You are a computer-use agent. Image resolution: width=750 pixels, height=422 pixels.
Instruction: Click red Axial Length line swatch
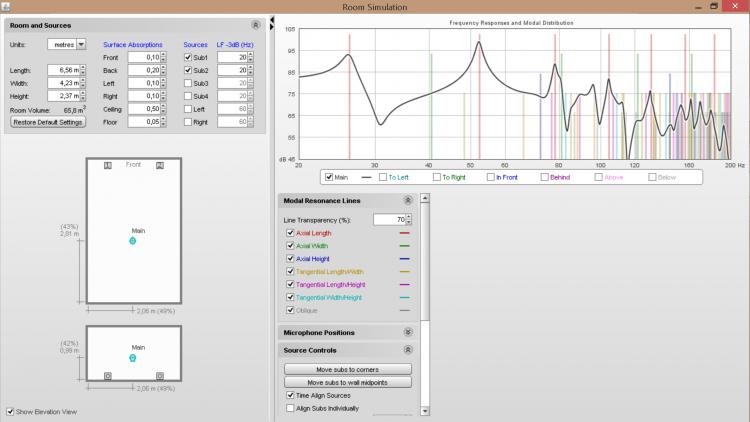[403, 233]
